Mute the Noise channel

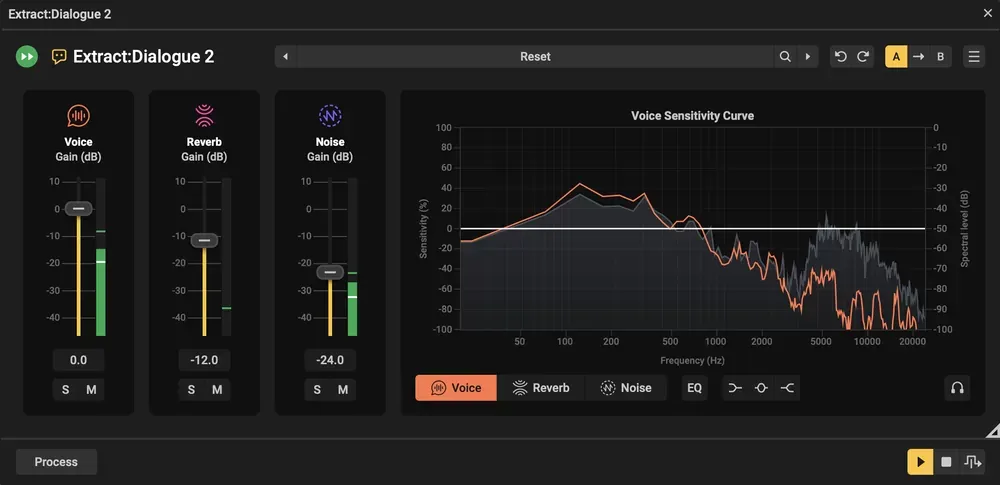click(342, 390)
